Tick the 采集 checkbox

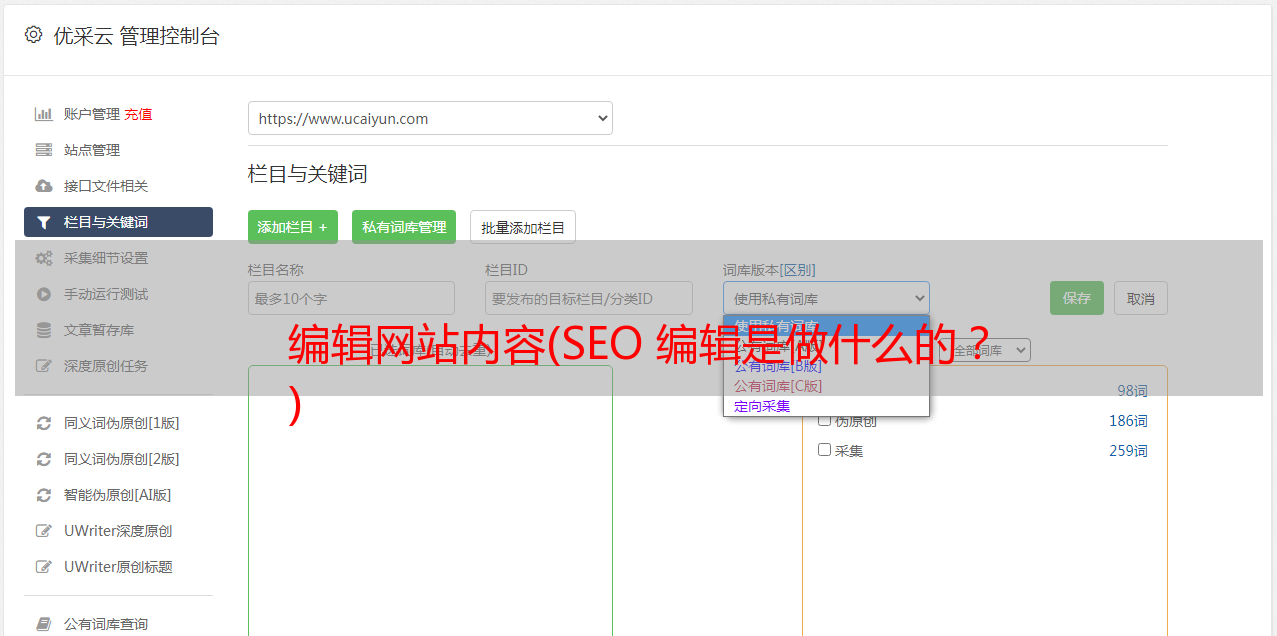pyautogui.click(x=825, y=450)
